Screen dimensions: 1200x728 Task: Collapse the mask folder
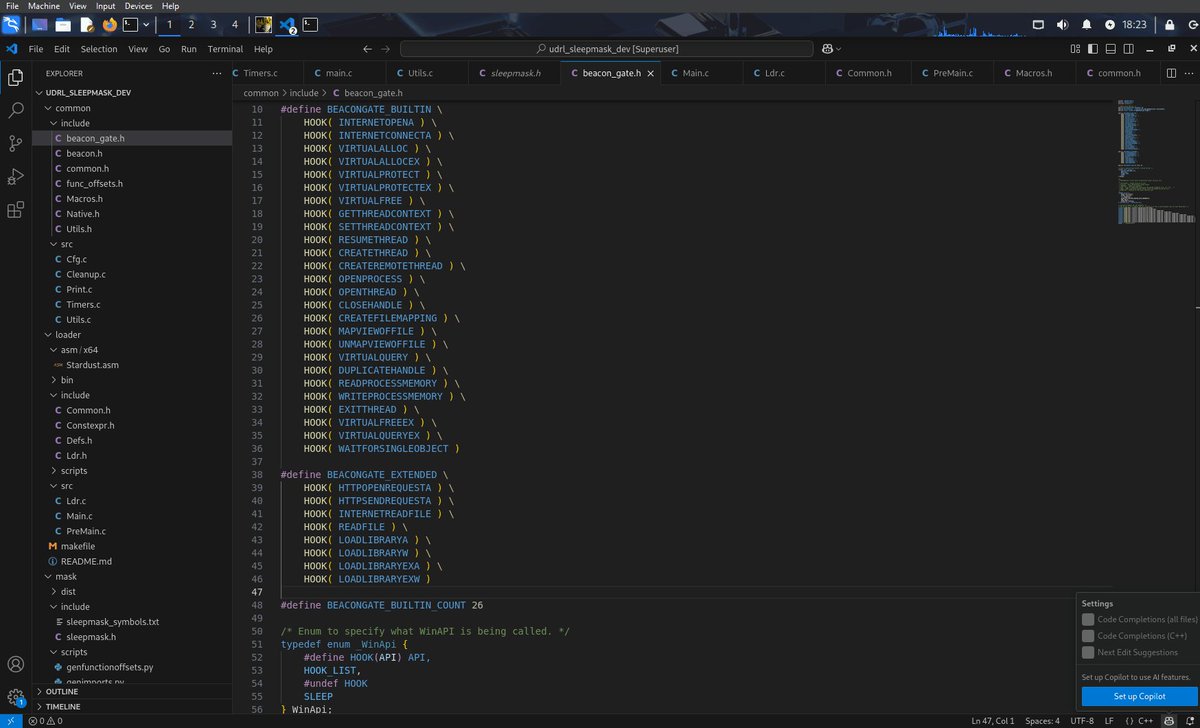click(132, 576)
